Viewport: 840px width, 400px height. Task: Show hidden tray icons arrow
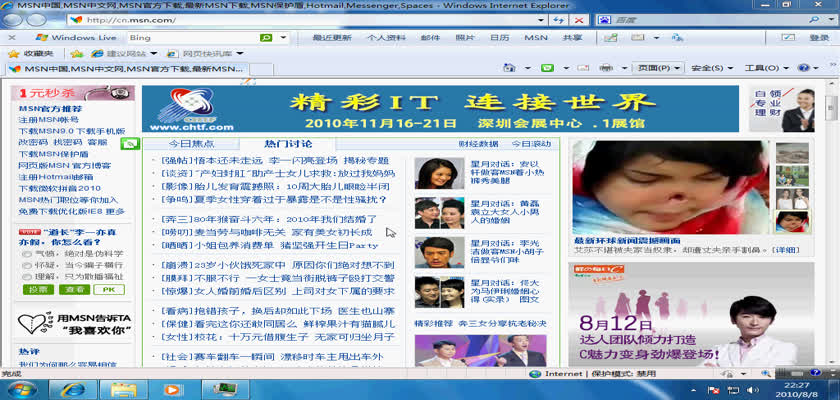(694, 390)
